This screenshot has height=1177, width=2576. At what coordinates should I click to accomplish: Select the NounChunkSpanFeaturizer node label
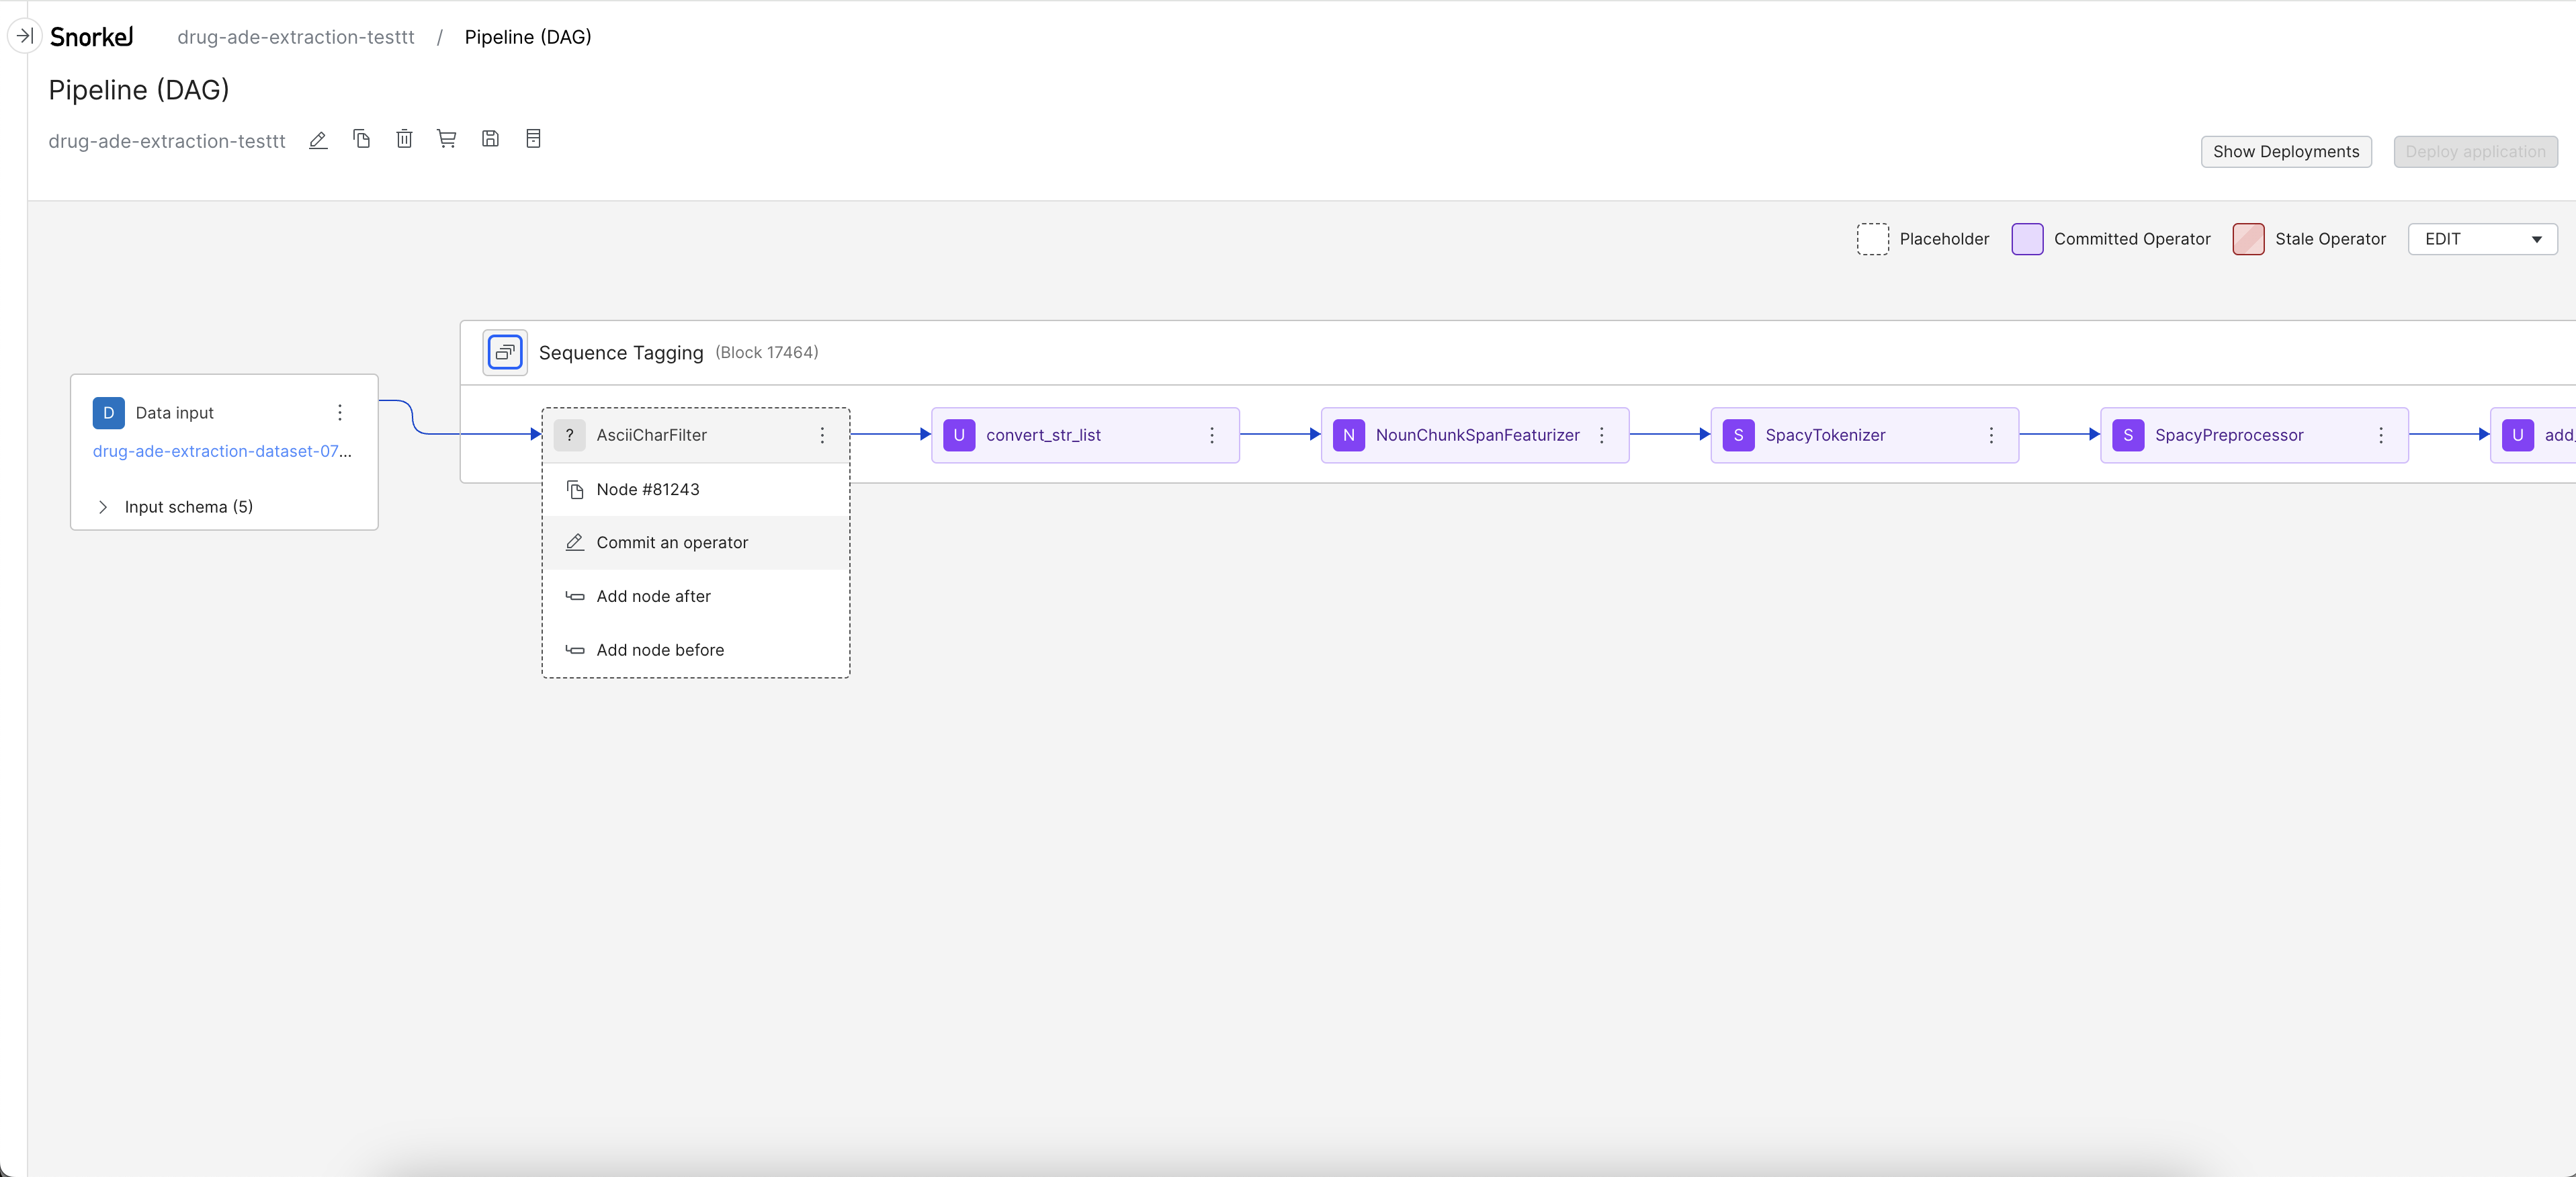click(1477, 435)
